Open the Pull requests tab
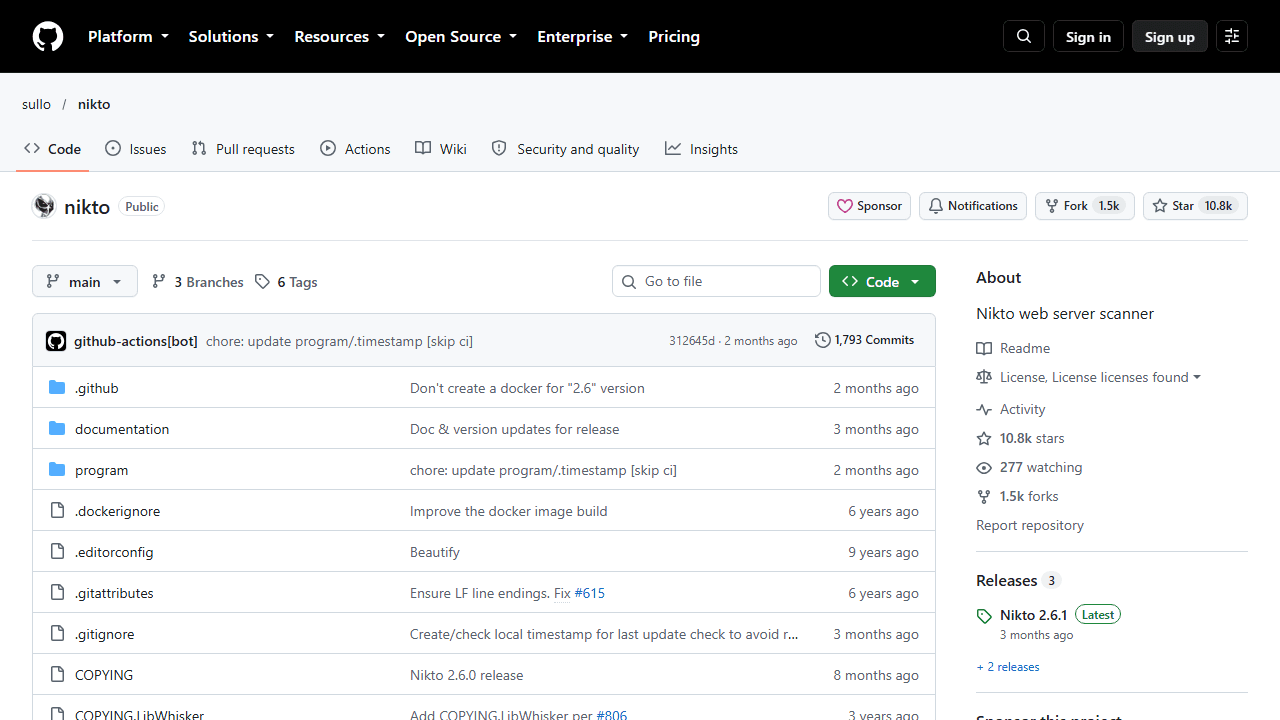This screenshot has height=720, width=1280. (243, 149)
